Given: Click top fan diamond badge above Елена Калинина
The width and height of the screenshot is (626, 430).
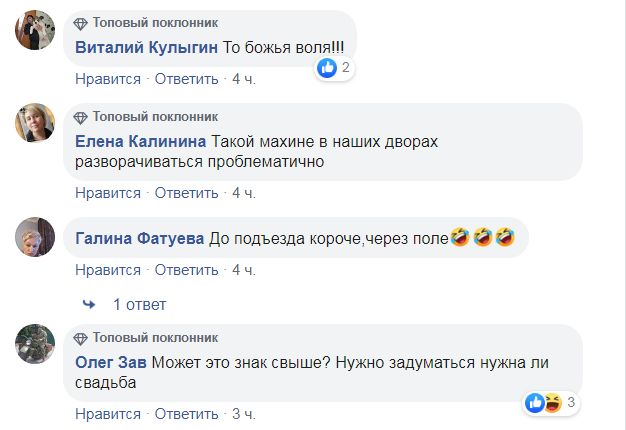Looking at the screenshot, I should 82,116.
